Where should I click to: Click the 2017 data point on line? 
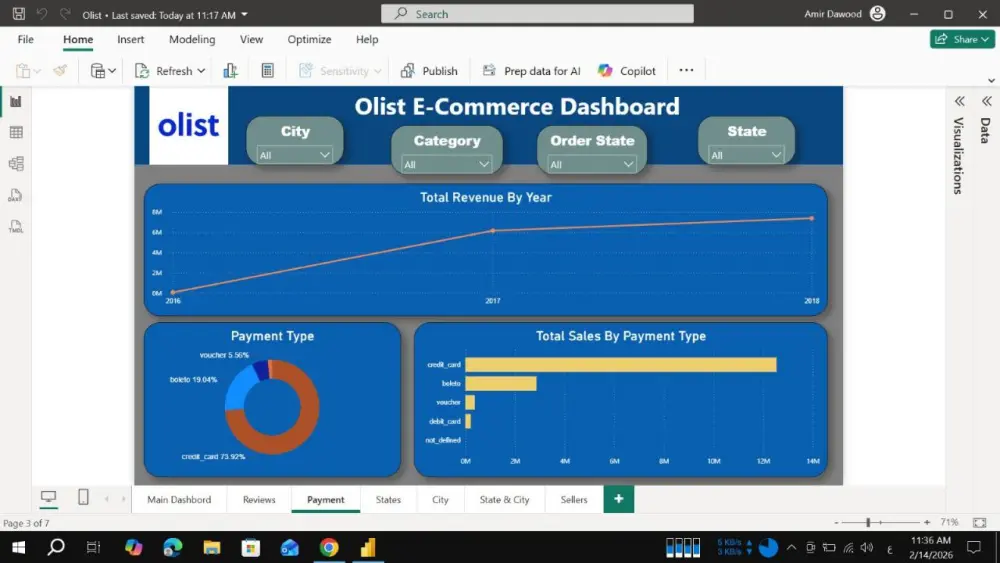[493, 231]
